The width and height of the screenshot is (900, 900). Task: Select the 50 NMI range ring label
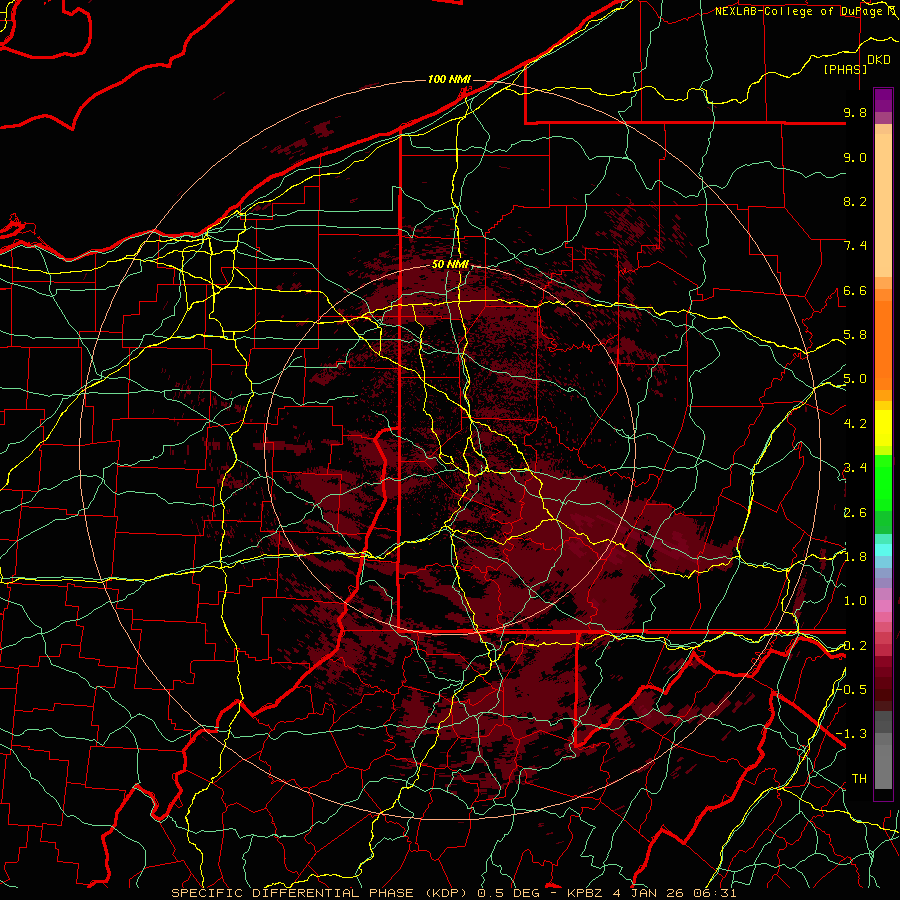[x=450, y=264]
